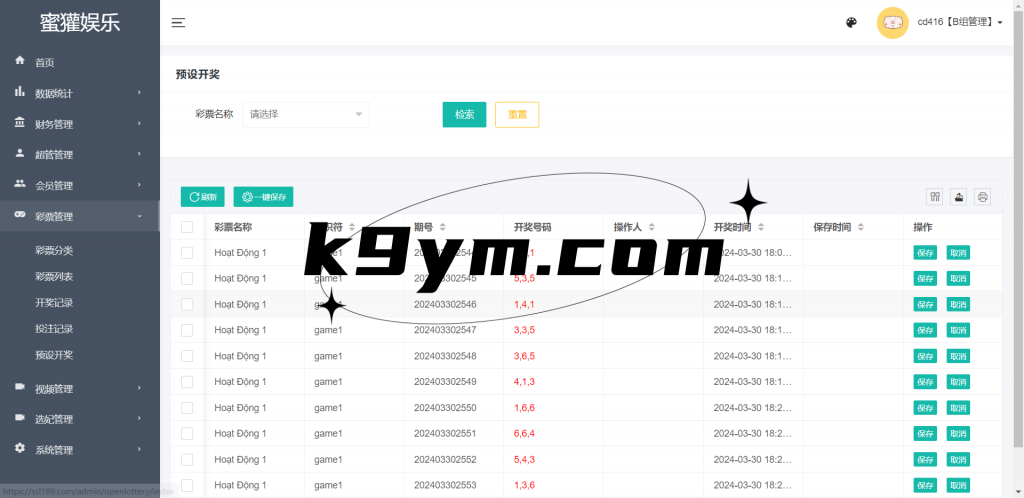Viewport: 1024px width, 498px height.
Task: Expand 财务管理 via its chevron
Action: pyautogui.click(x=139, y=123)
